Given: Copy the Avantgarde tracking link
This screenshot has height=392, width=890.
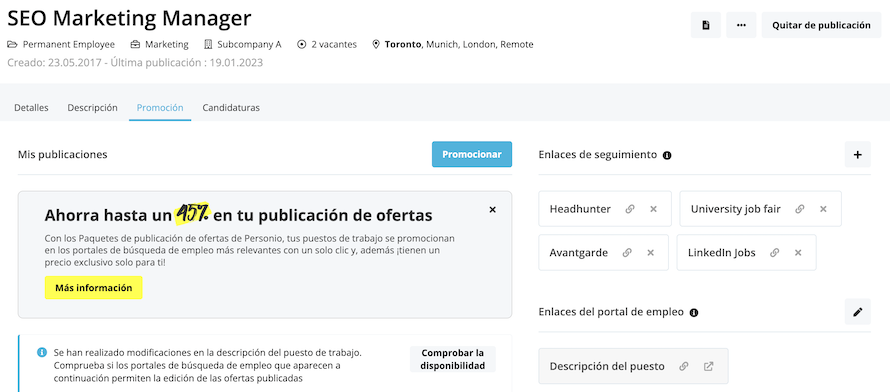Looking at the screenshot, I should coord(627,253).
